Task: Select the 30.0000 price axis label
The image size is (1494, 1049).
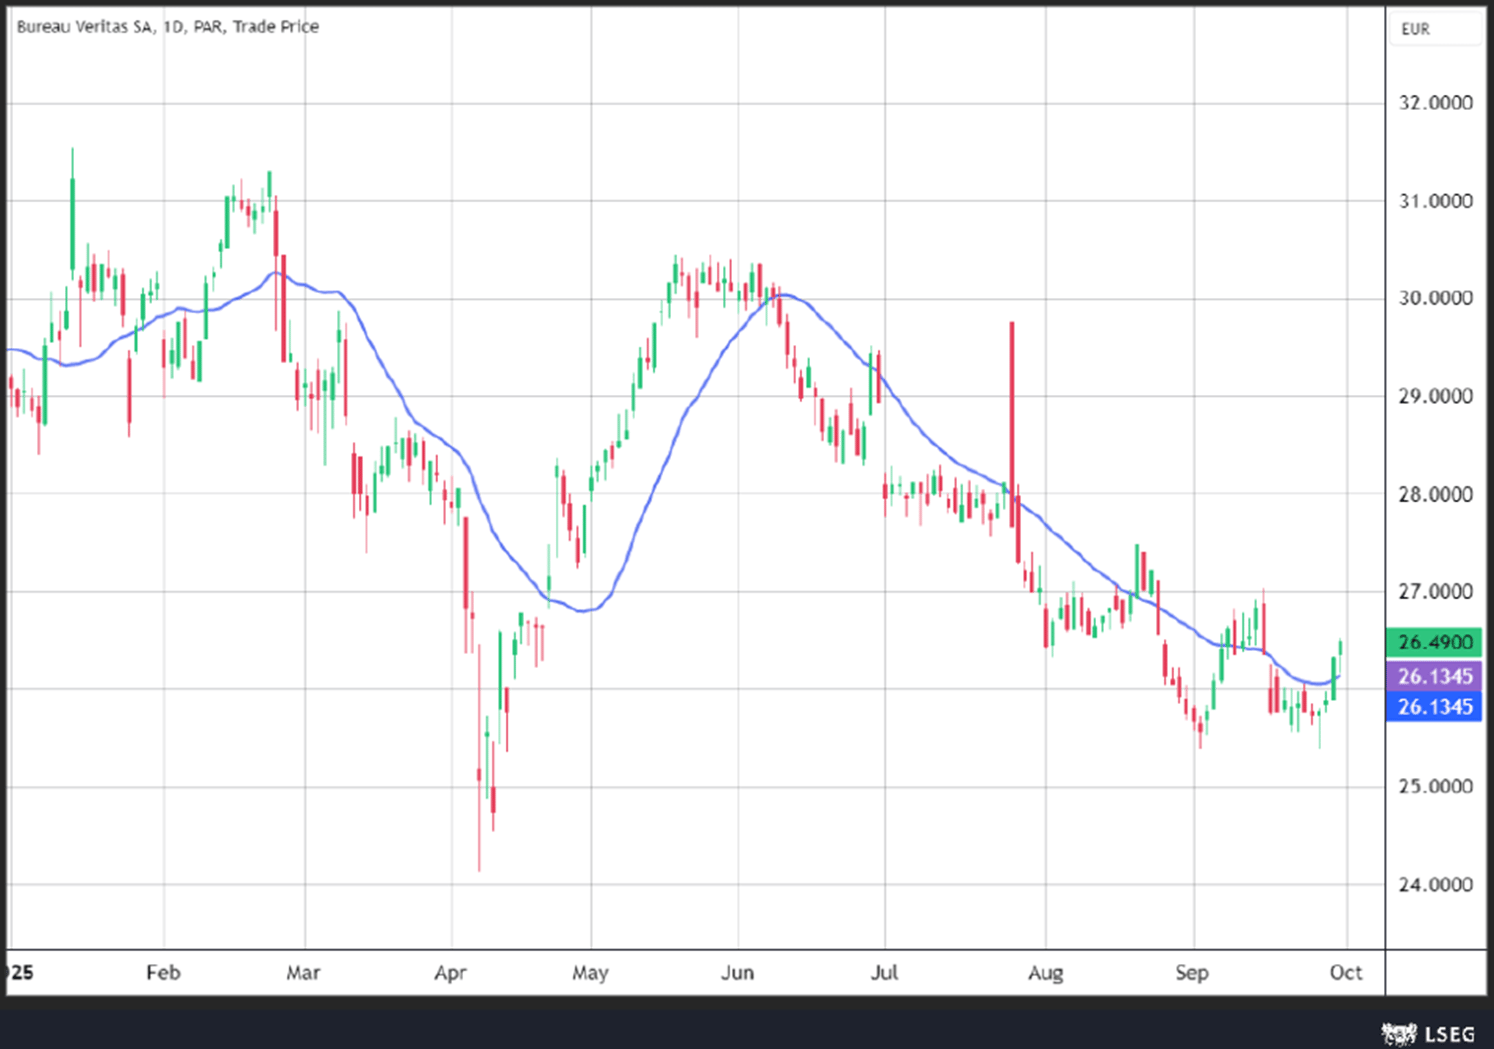Action: pos(1435,298)
